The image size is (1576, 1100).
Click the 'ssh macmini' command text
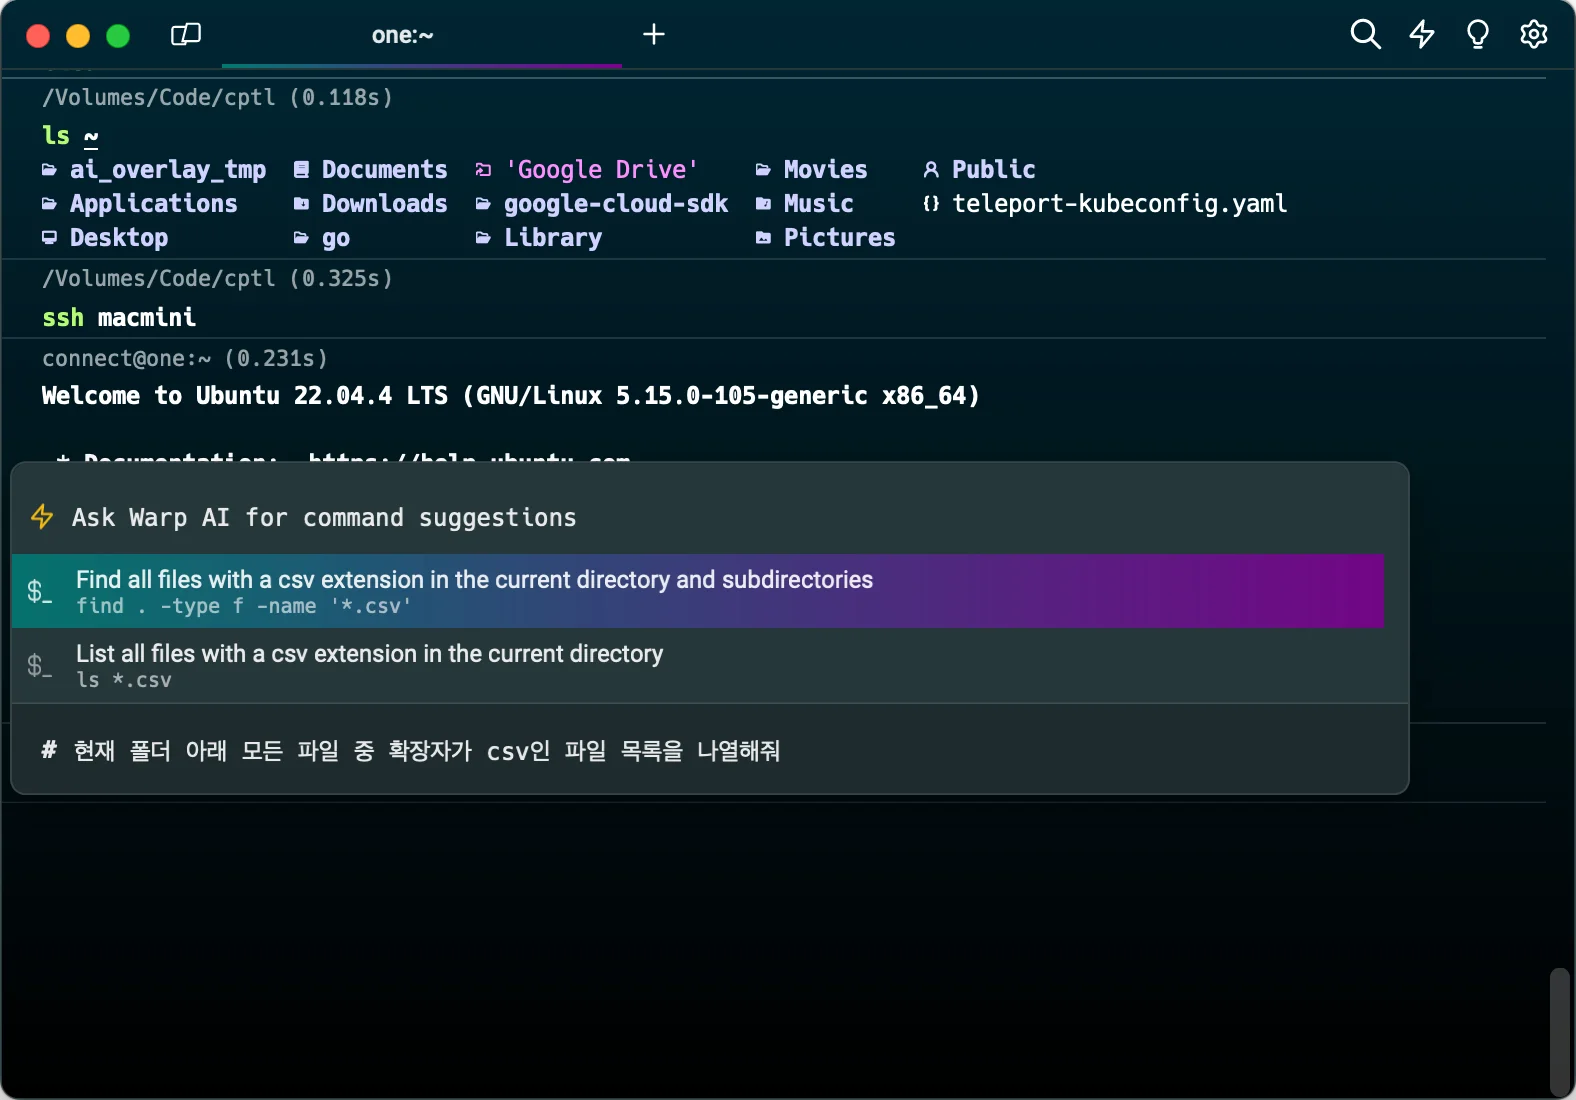click(119, 318)
